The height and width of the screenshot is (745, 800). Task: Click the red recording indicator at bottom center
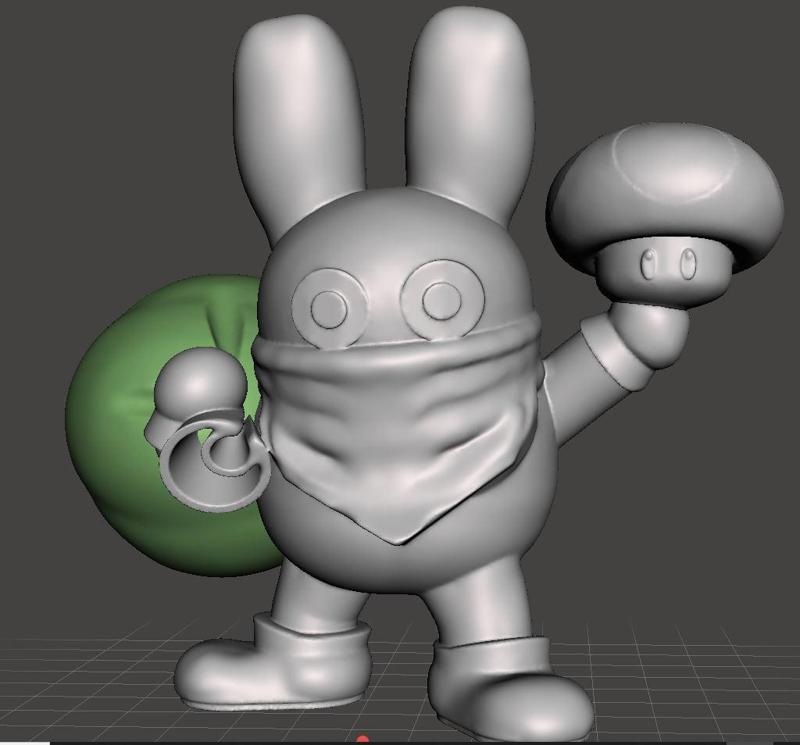(363, 740)
